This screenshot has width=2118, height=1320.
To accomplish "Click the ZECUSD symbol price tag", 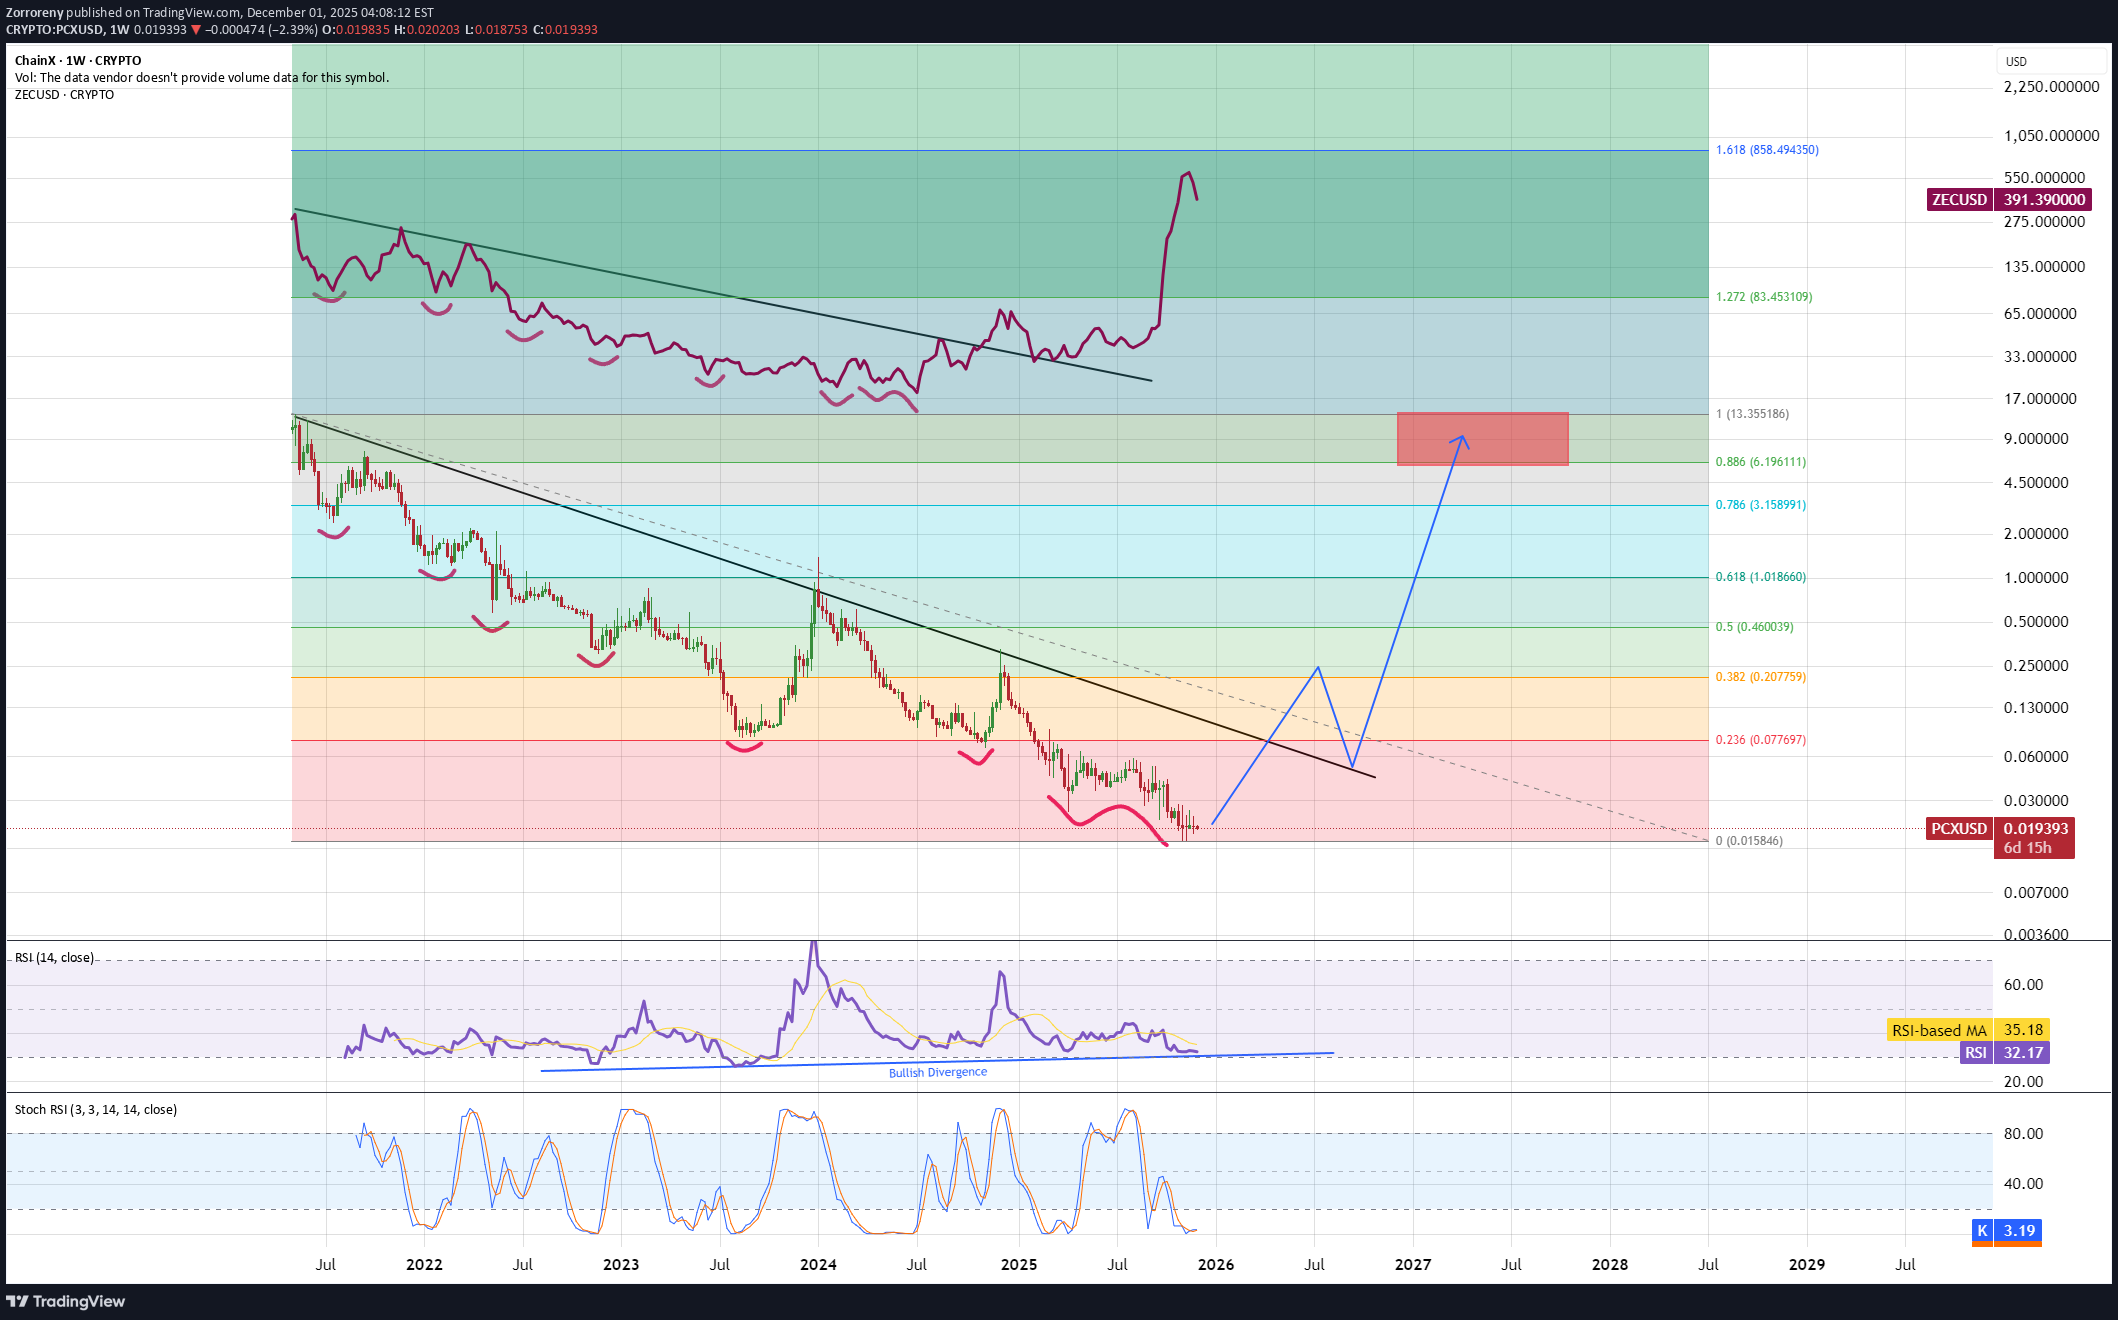I will [1958, 200].
